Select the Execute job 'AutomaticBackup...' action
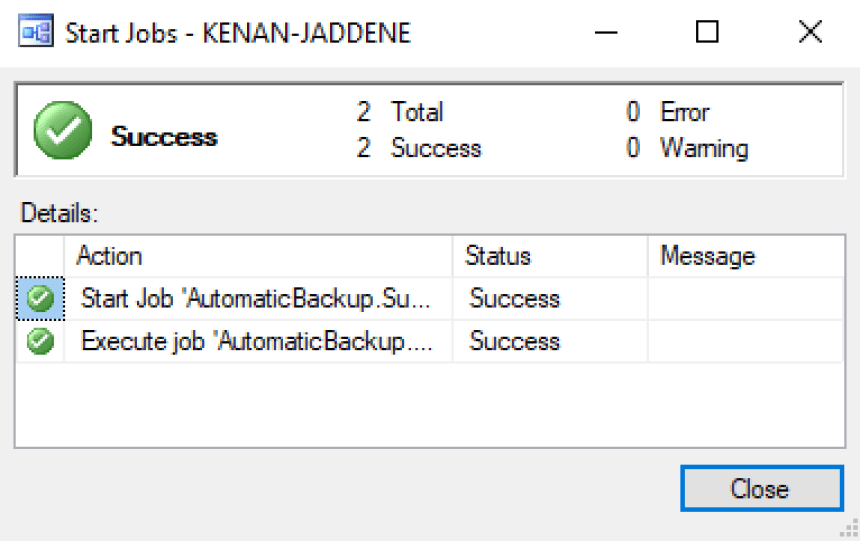 (257, 342)
